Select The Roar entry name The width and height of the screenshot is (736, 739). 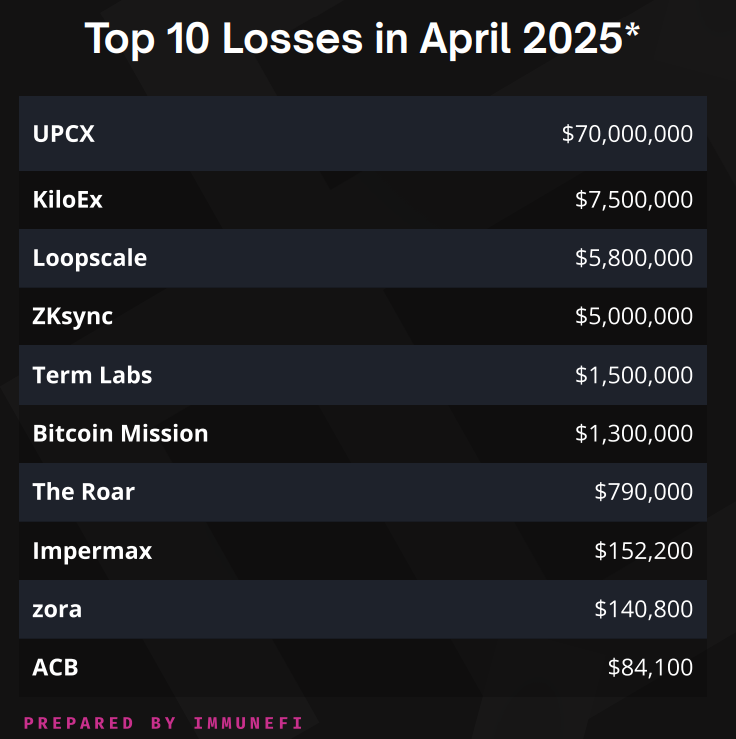83,491
